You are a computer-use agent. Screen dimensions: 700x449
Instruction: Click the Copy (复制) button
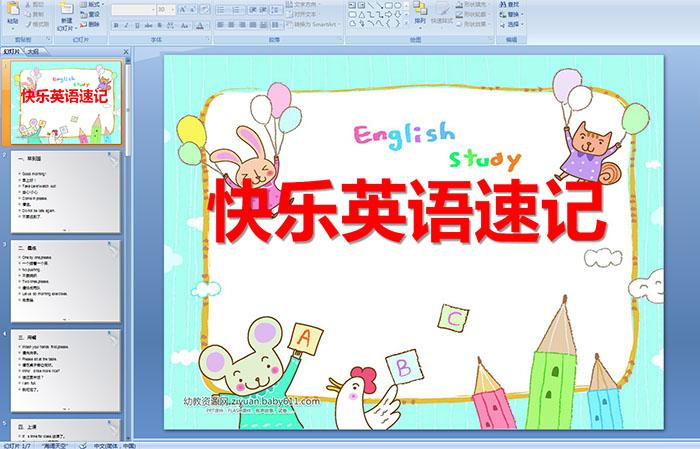(x=35, y=14)
